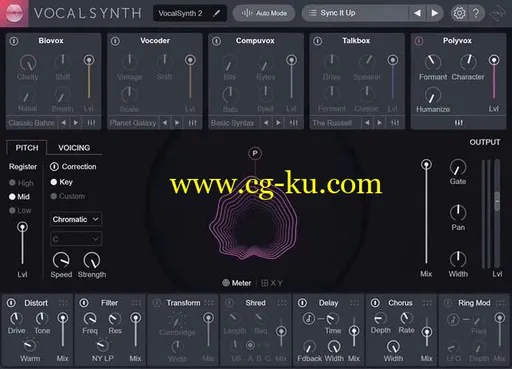Open Polyvox advanced settings sliders icon
This screenshot has width=512, height=369.
[459, 123]
